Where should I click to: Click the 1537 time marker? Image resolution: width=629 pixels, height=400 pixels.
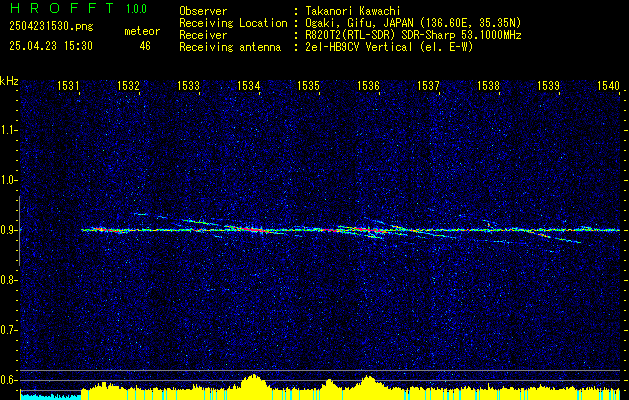click(x=428, y=85)
